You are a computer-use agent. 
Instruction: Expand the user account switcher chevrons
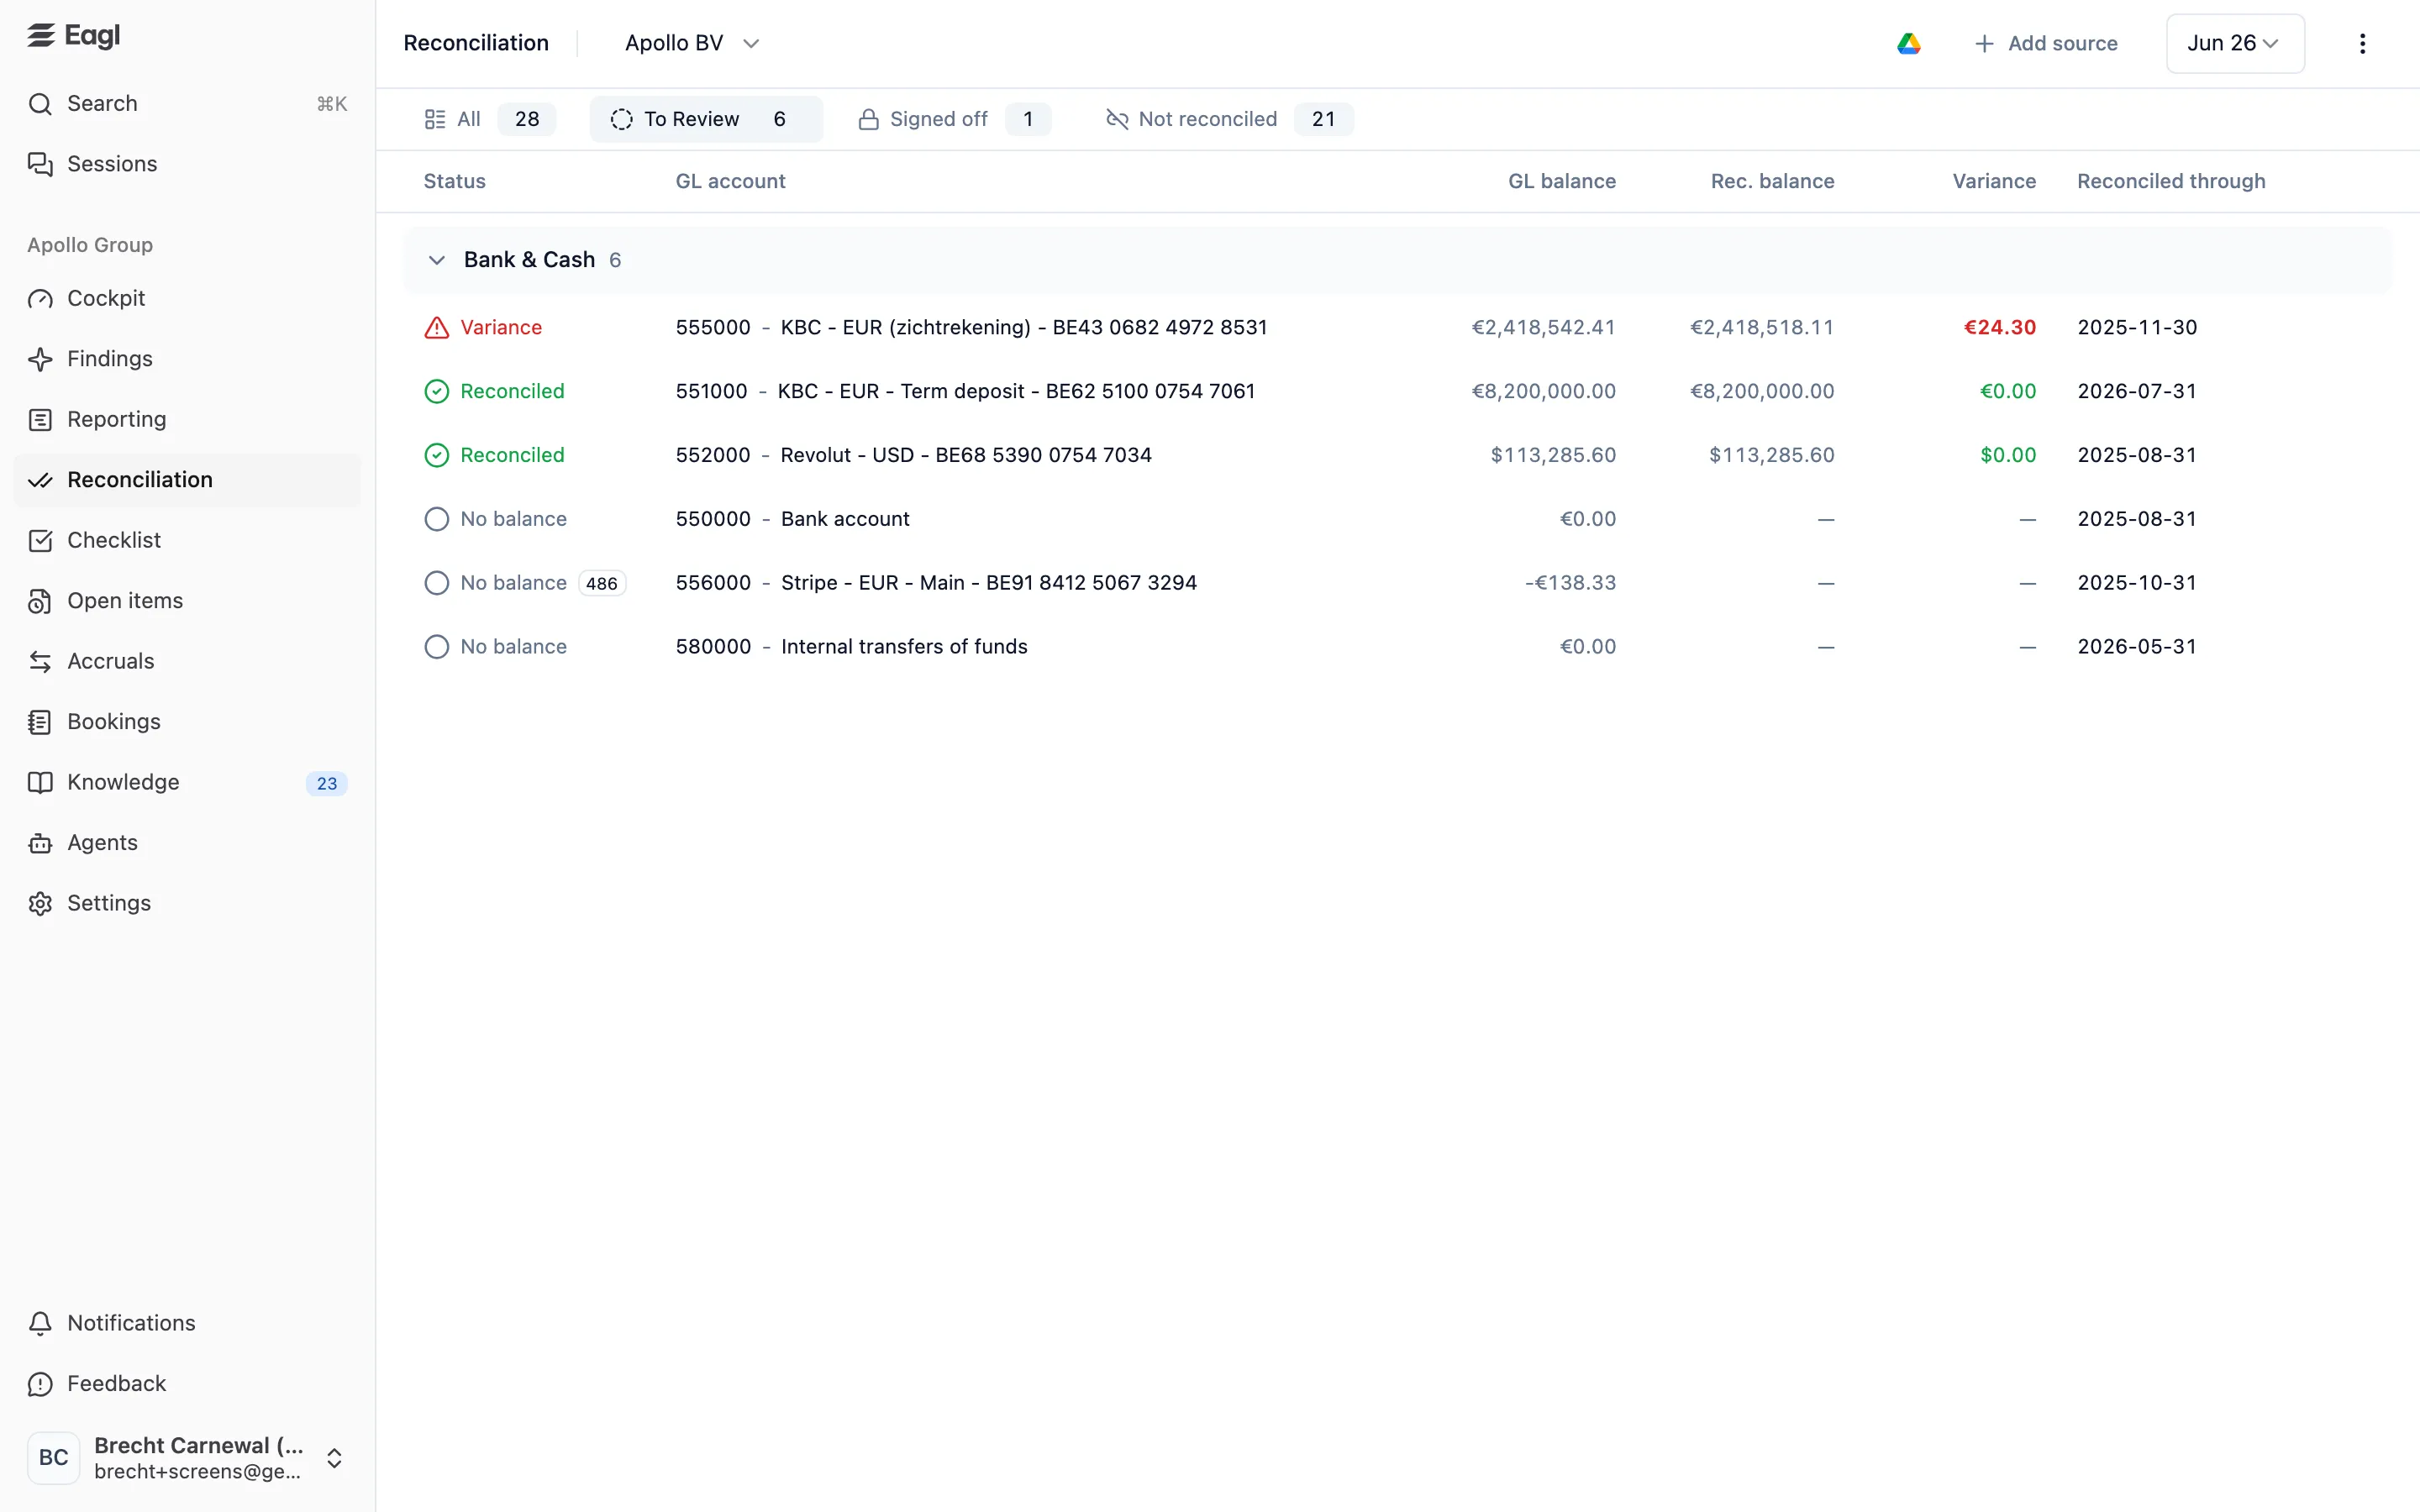click(x=335, y=1458)
